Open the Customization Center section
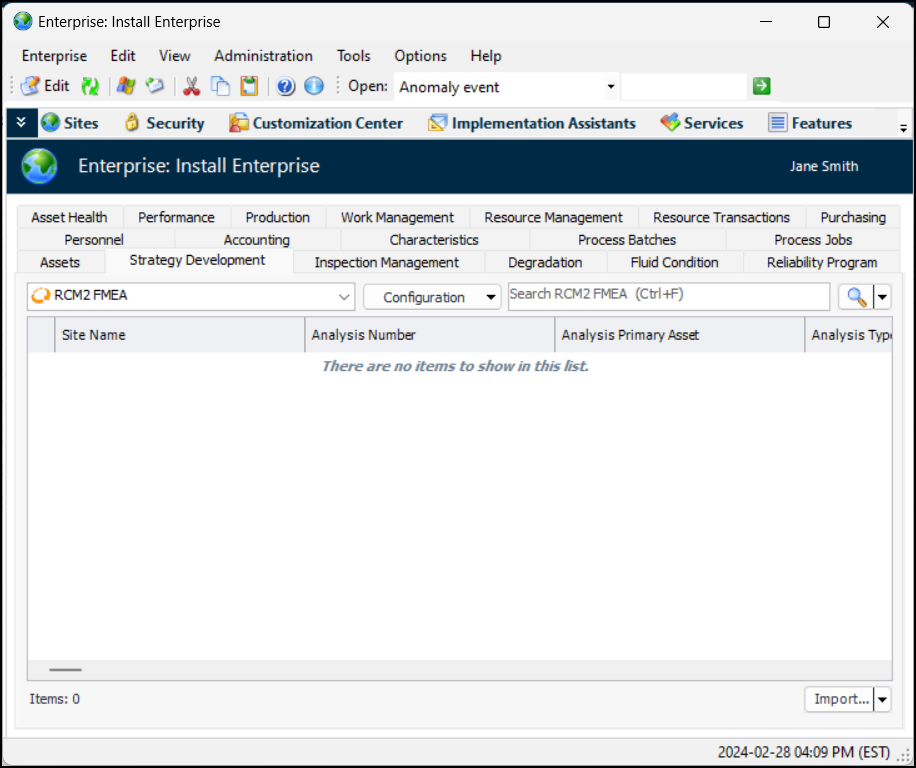 pos(316,123)
